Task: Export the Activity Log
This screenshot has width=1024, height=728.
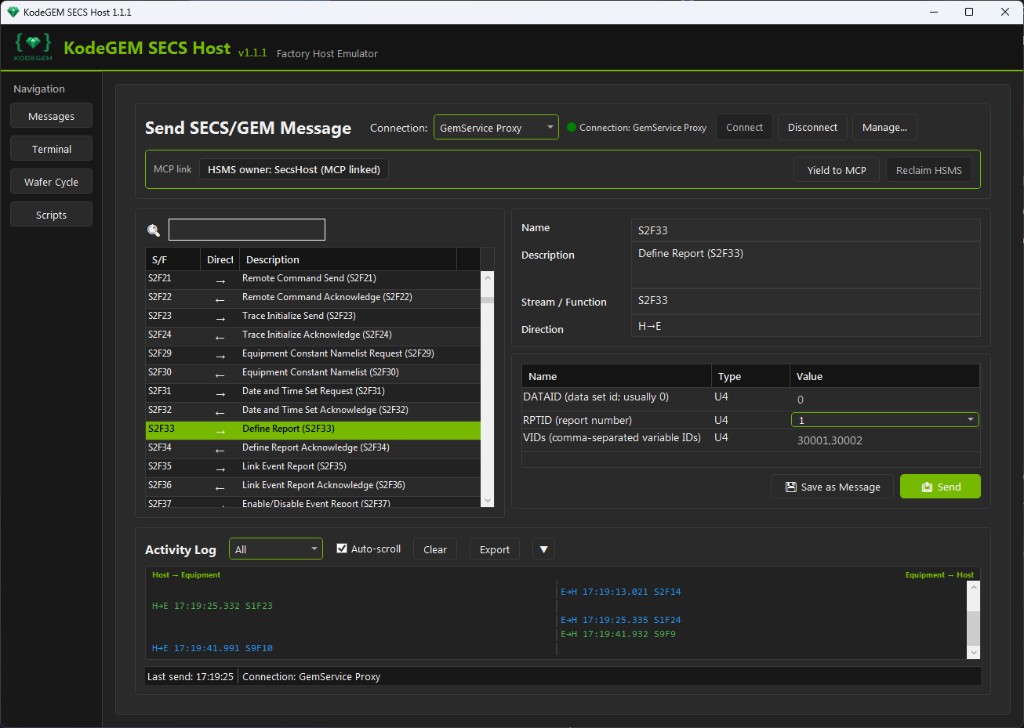Action: [x=494, y=549]
